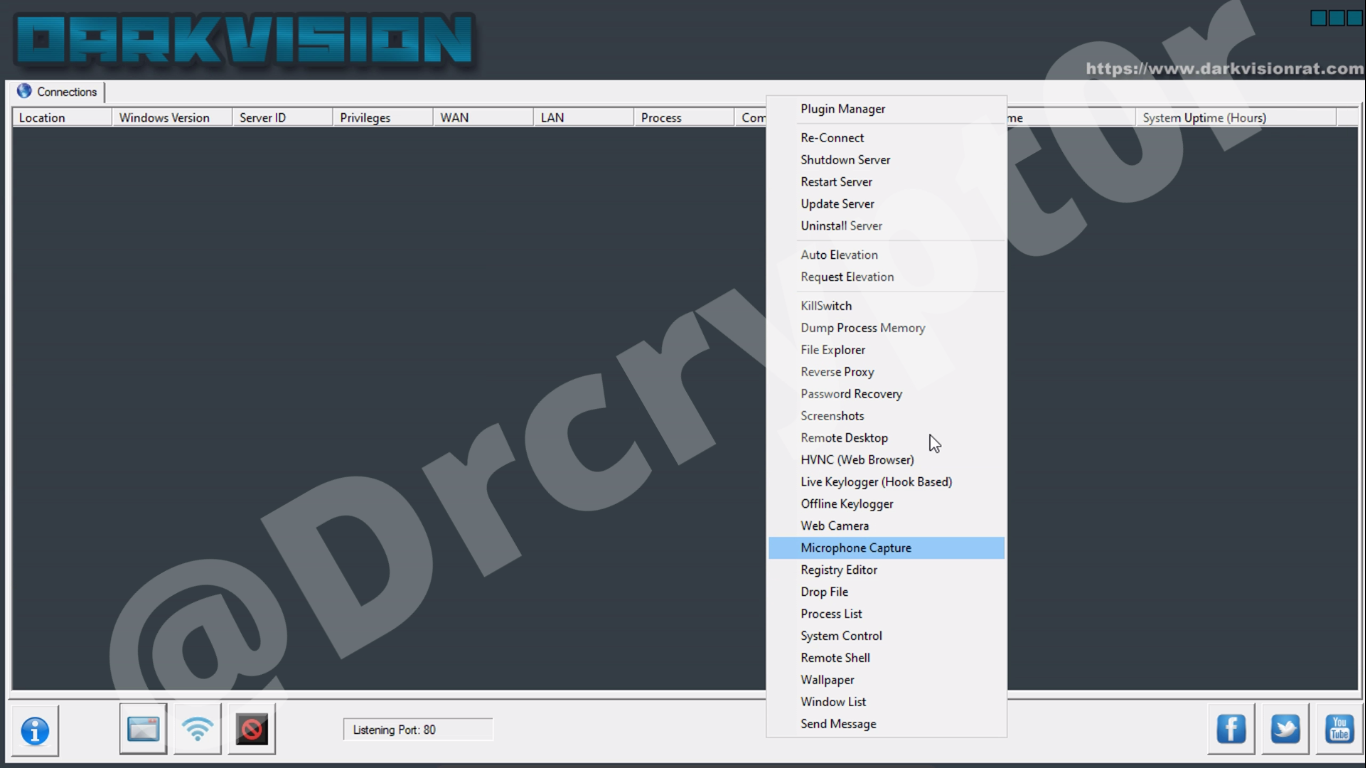Sort by the Location column header

62,118
